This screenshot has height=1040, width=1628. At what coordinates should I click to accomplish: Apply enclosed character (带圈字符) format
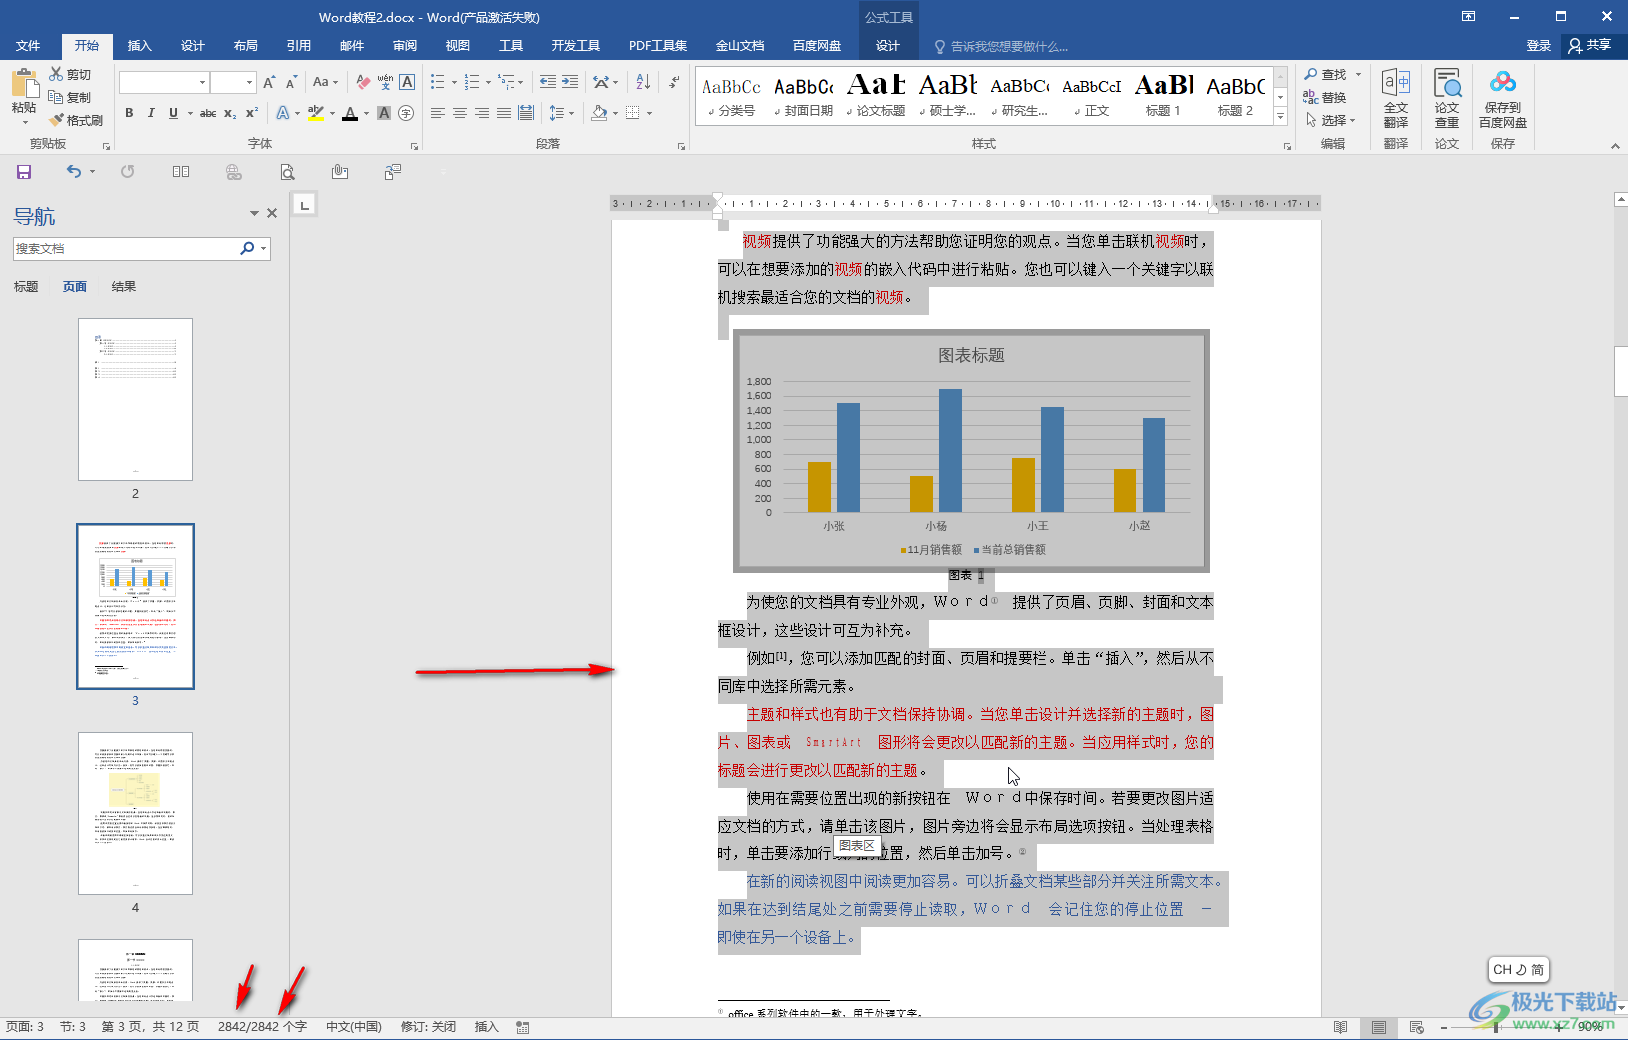(406, 113)
